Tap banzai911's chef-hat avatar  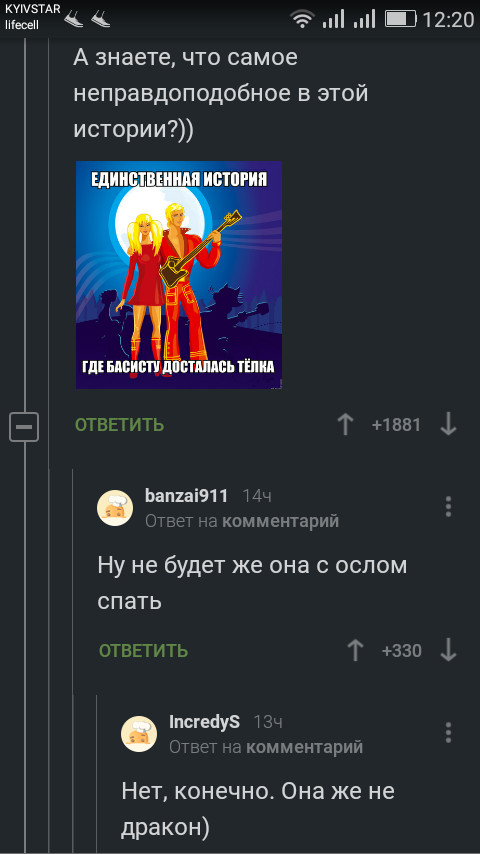(x=115, y=508)
